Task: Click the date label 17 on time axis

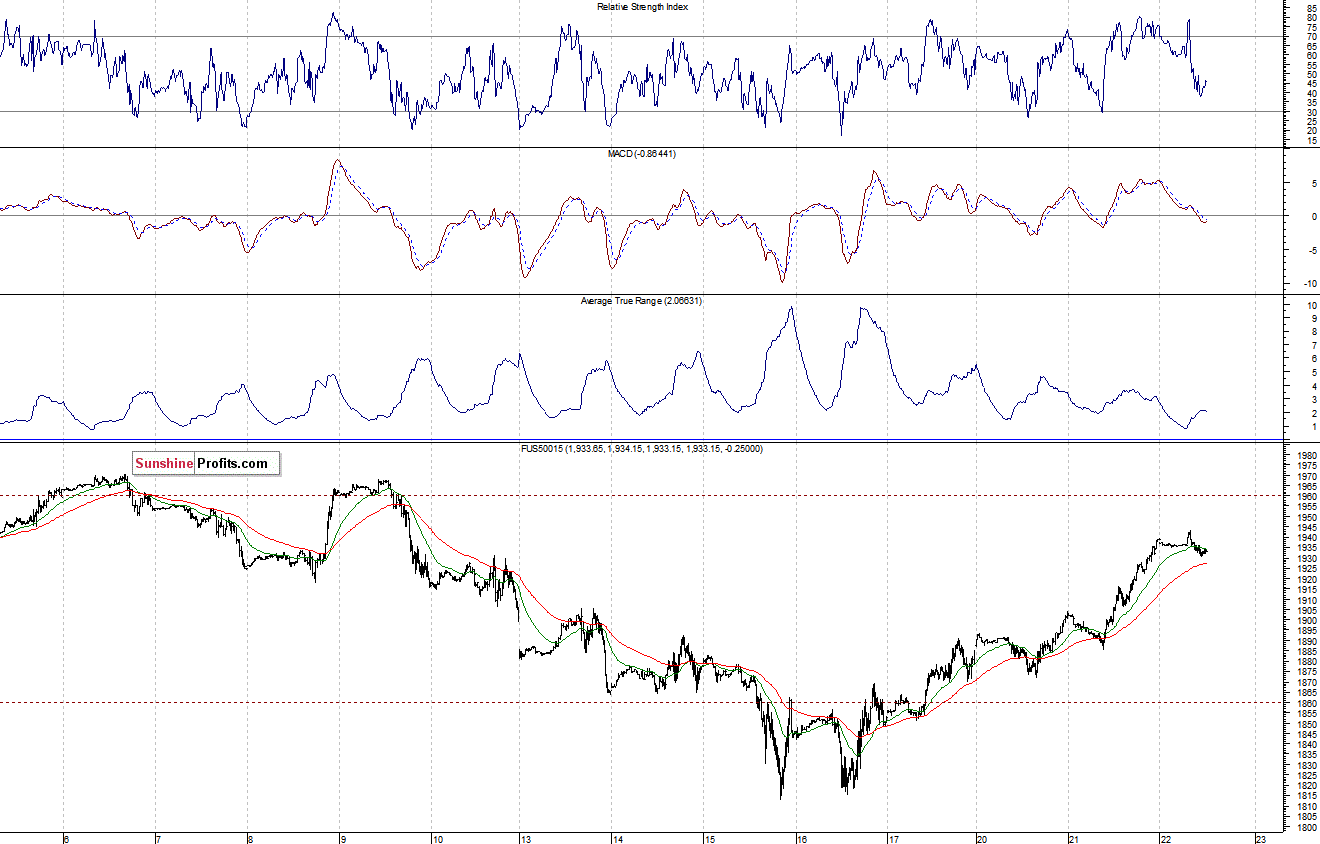Action: pos(894,839)
